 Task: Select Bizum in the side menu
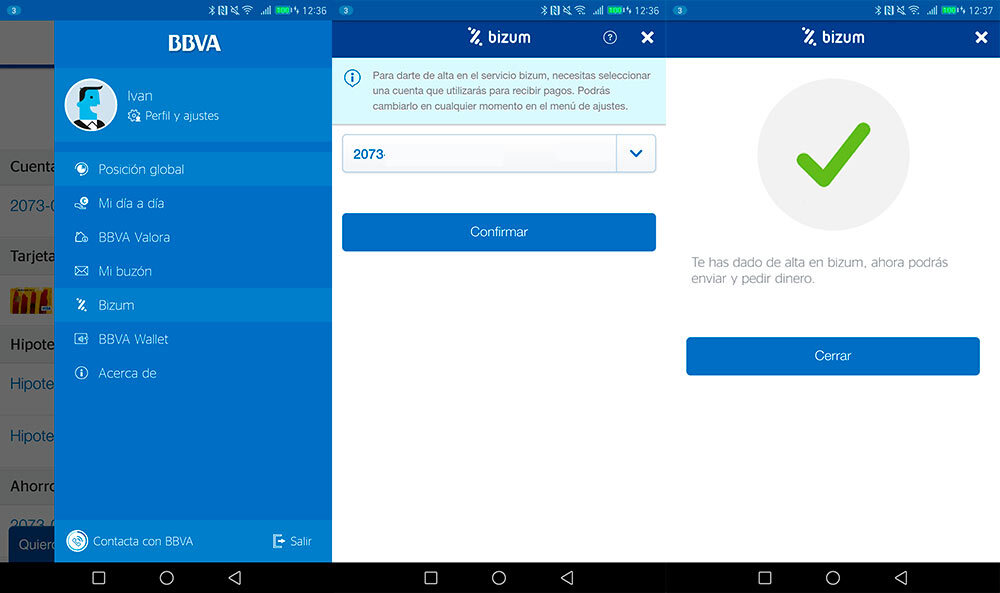[x=116, y=305]
